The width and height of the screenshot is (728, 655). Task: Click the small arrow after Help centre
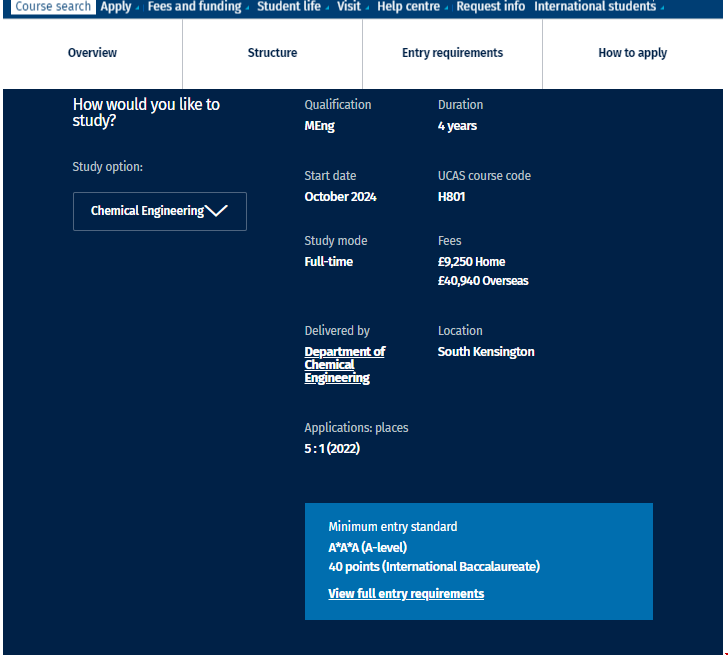point(446,9)
